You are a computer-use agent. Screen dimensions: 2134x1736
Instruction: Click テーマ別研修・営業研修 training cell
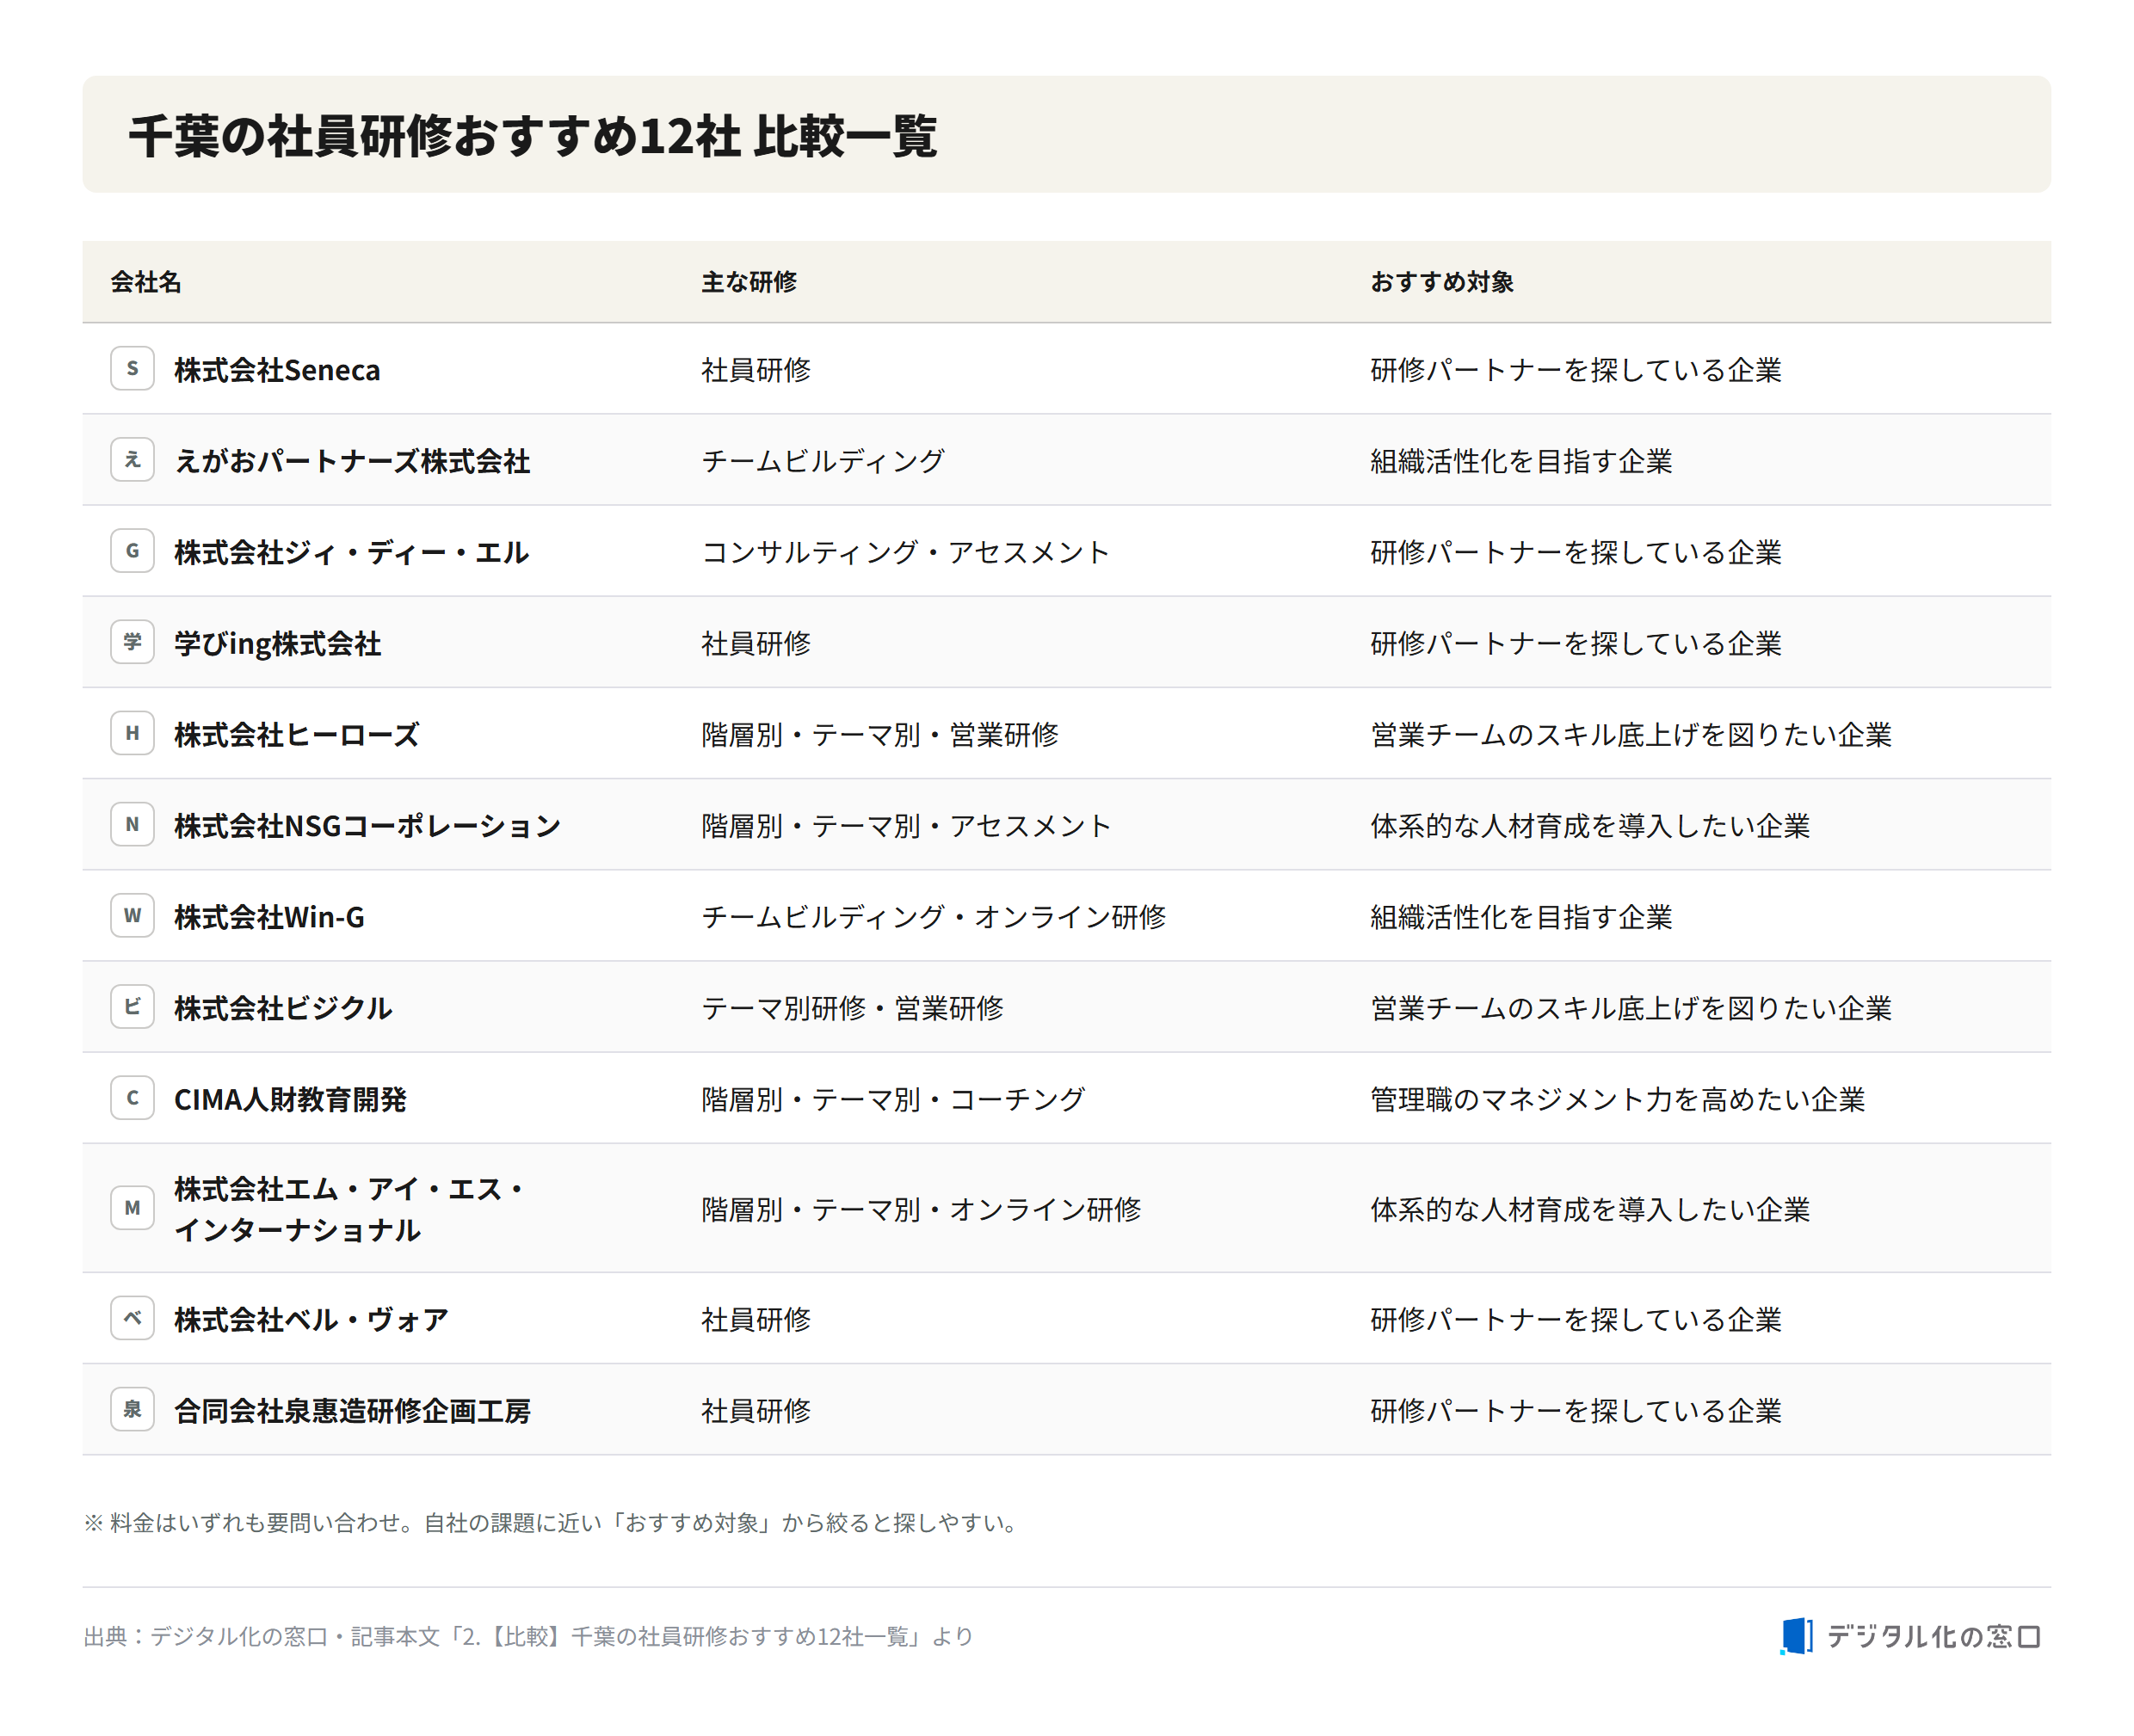point(852,1008)
